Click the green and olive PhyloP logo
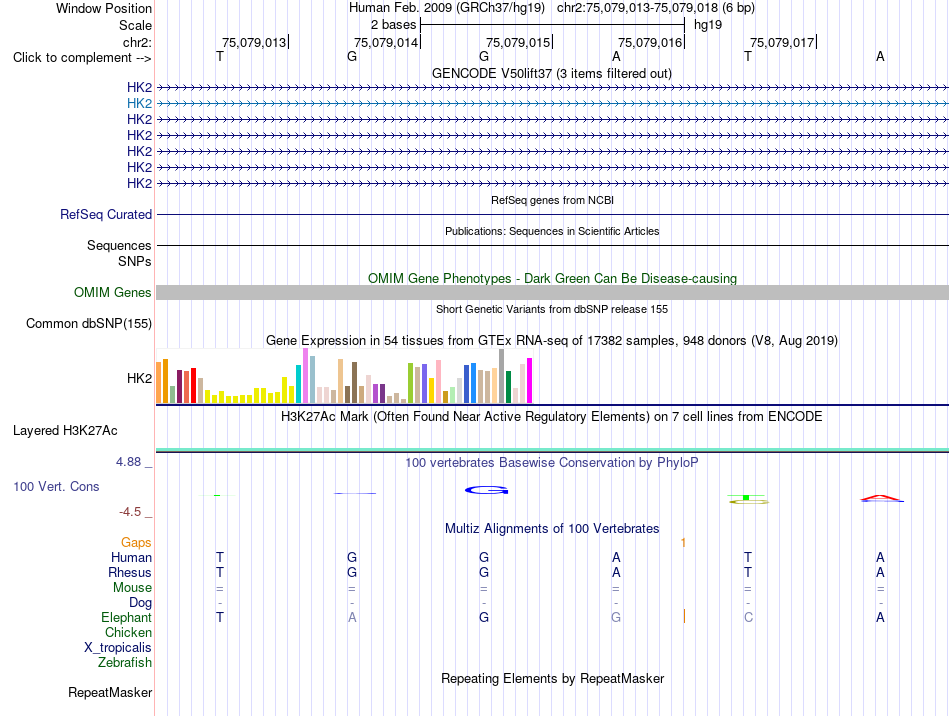This screenshot has height=716, width=950. 748,499
